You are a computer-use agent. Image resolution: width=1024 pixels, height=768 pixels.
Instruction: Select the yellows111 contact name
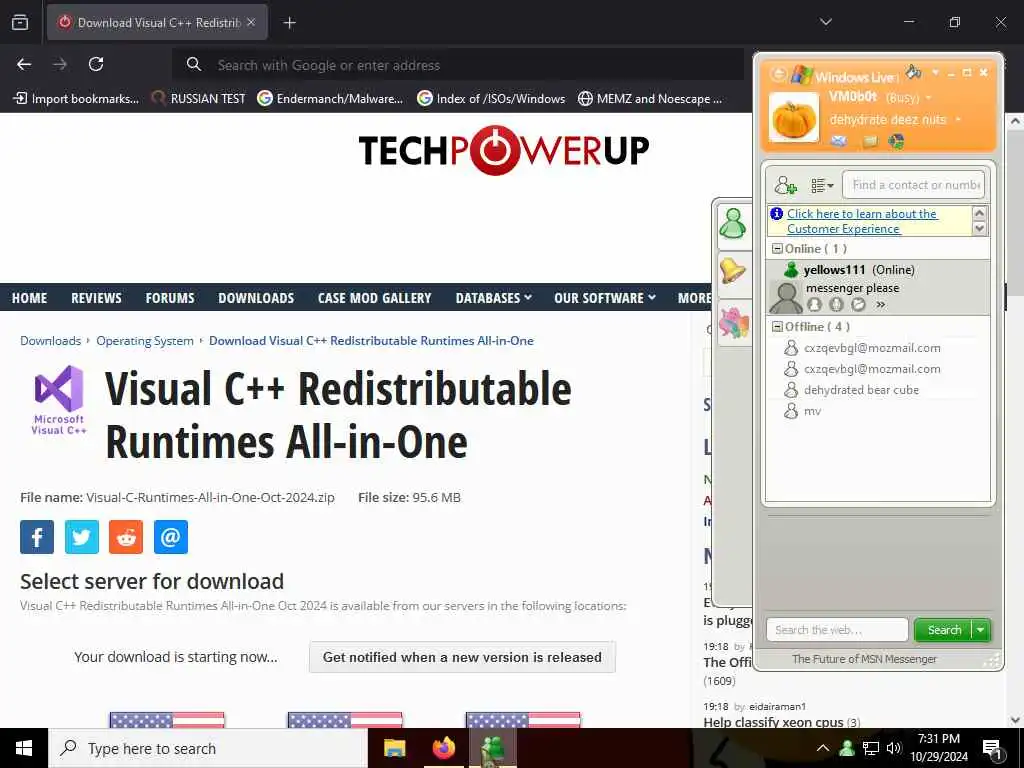(x=834, y=270)
